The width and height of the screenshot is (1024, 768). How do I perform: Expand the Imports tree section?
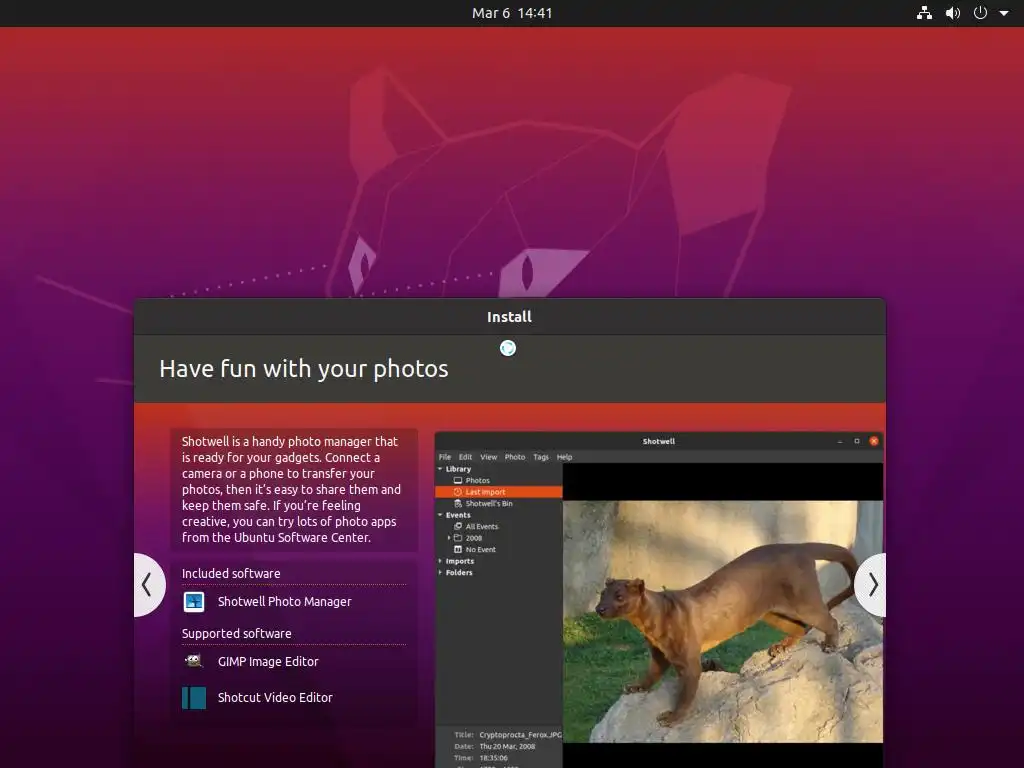click(x=440, y=561)
